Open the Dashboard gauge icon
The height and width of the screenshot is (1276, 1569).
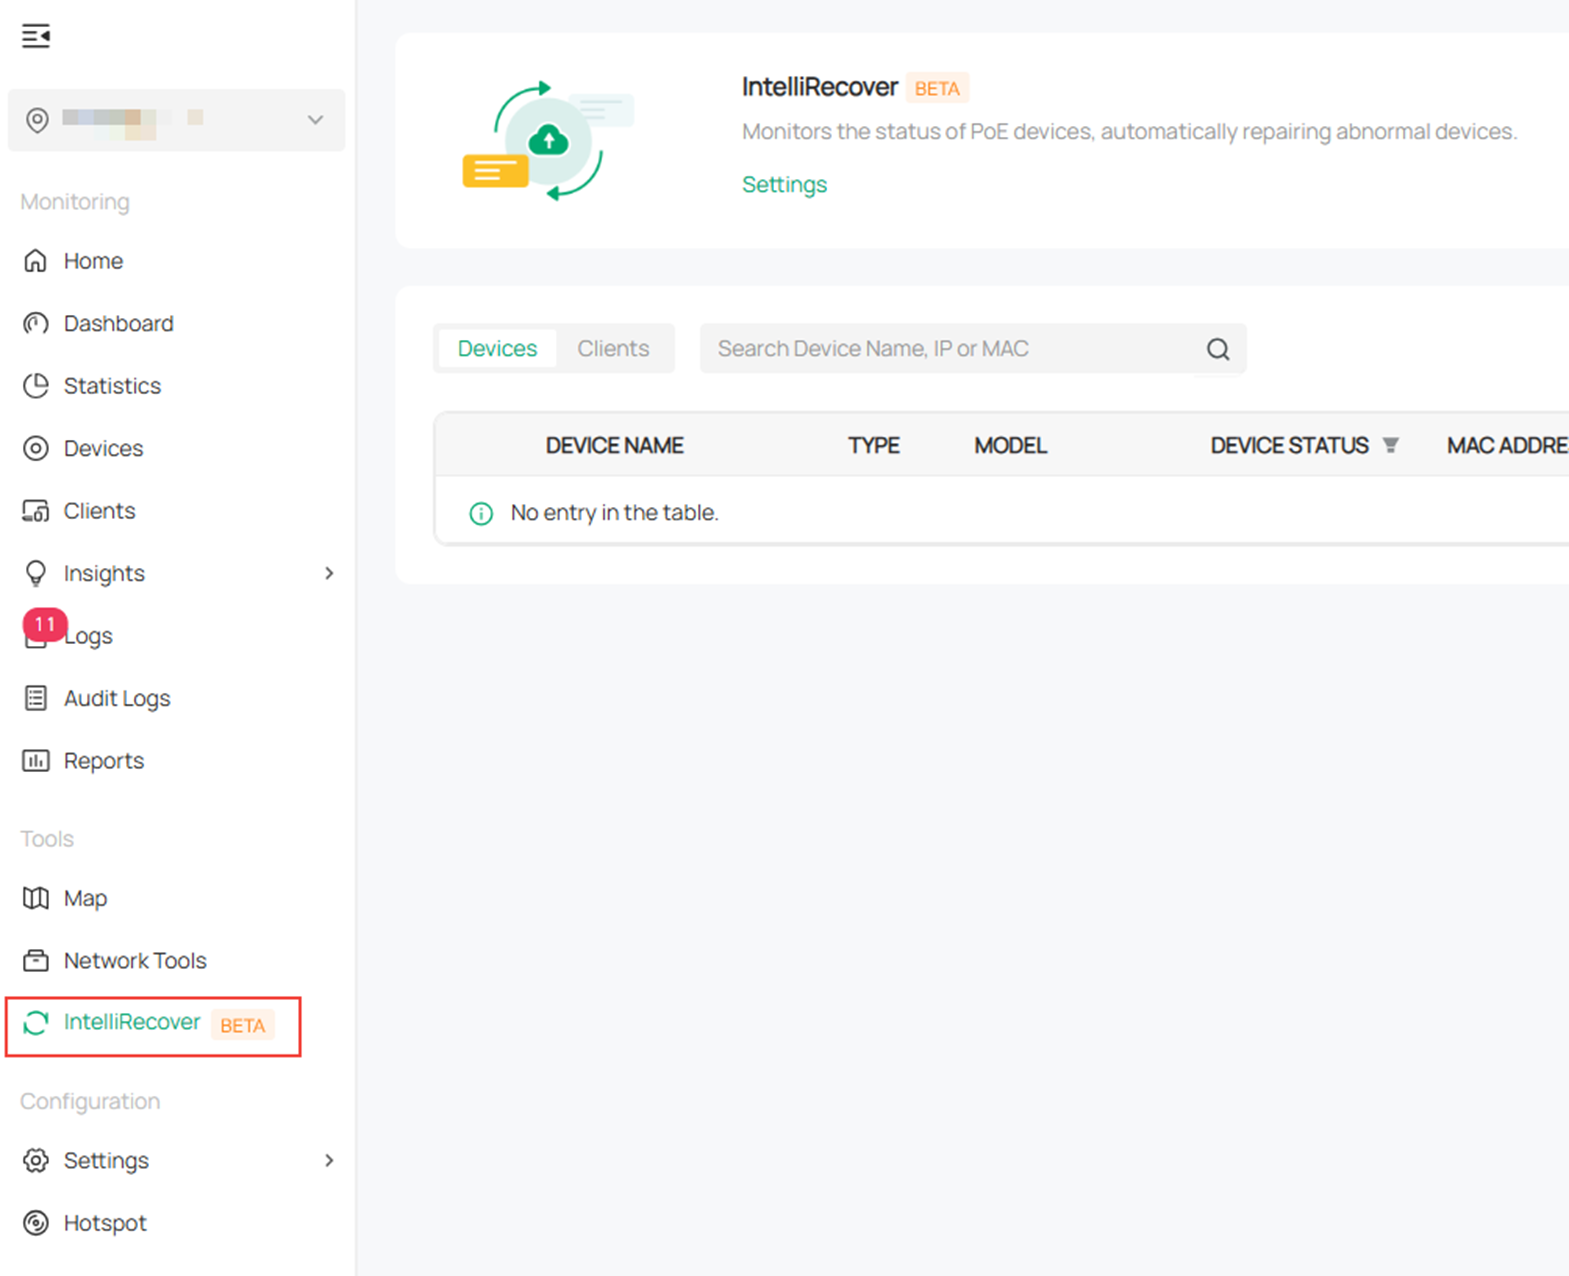click(36, 323)
